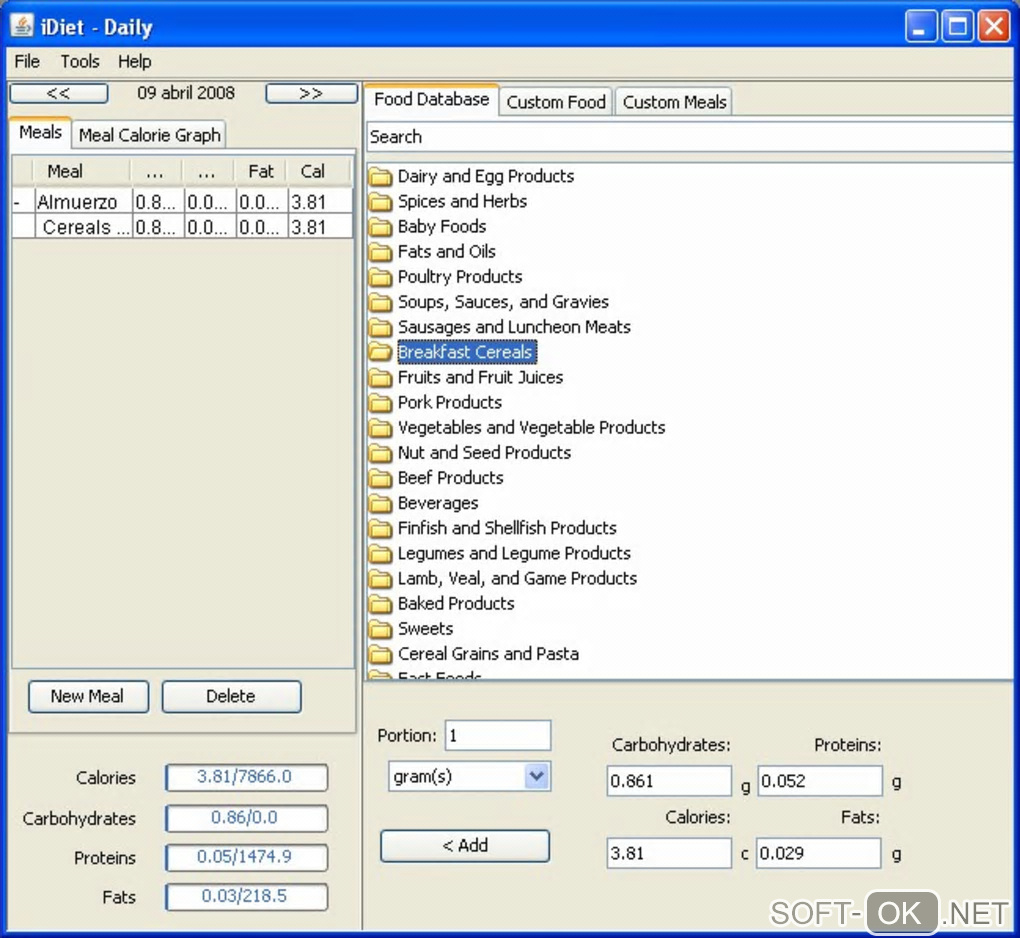
Task: Switch to the Custom Food tab
Action: [x=556, y=102]
